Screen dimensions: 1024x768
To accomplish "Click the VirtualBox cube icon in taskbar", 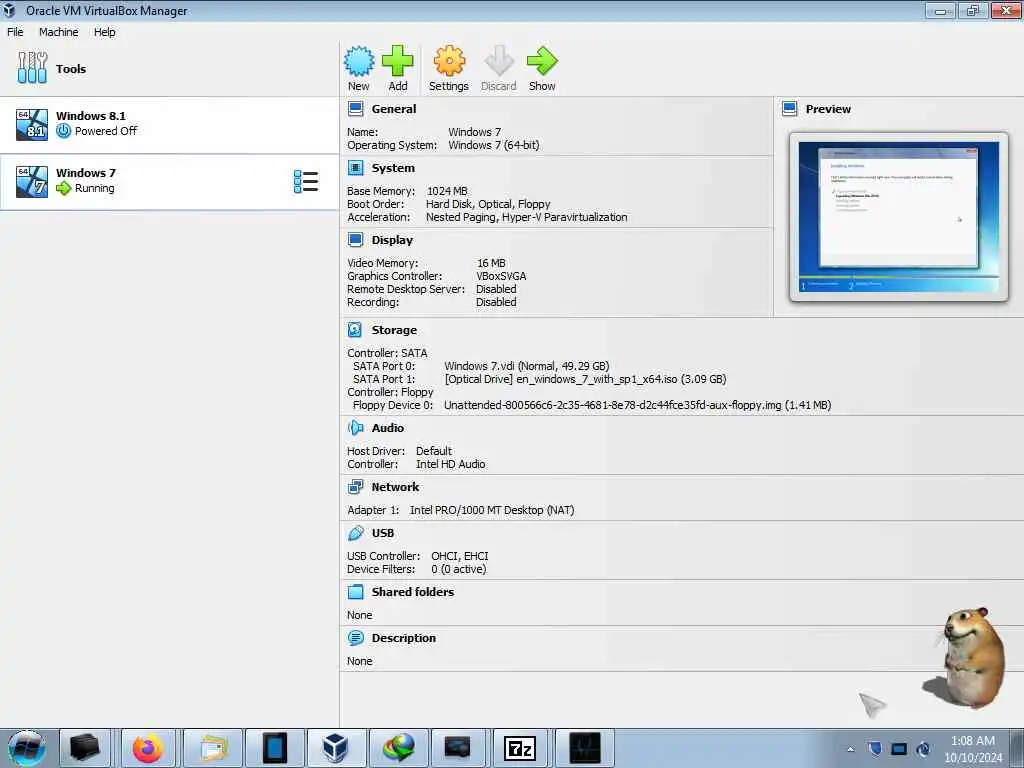I will pyautogui.click(x=336, y=748).
